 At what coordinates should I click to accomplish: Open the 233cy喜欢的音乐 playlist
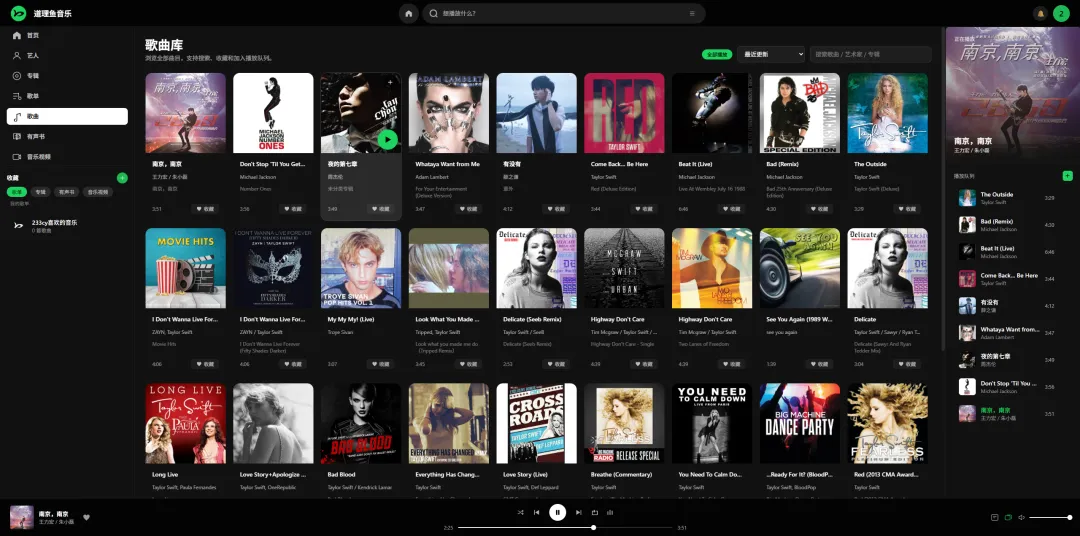point(67,226)
